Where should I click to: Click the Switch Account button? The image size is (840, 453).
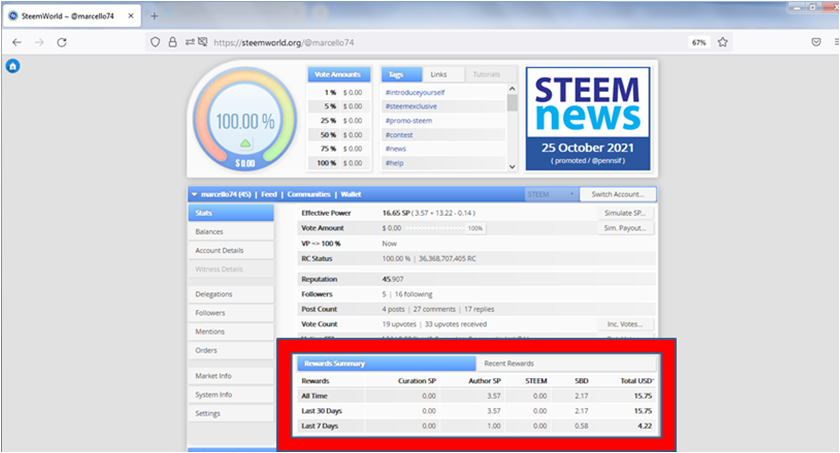coord(618,194)
